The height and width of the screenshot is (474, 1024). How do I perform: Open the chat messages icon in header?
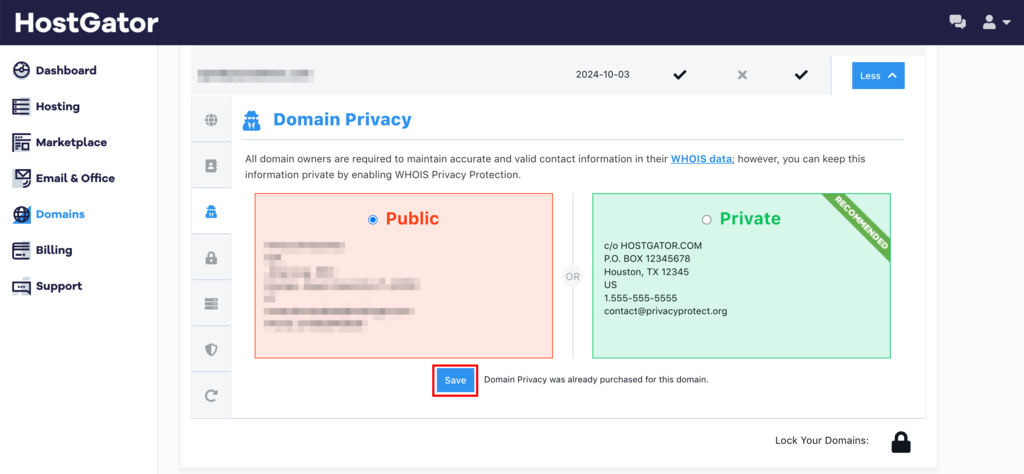pos(957,22)
